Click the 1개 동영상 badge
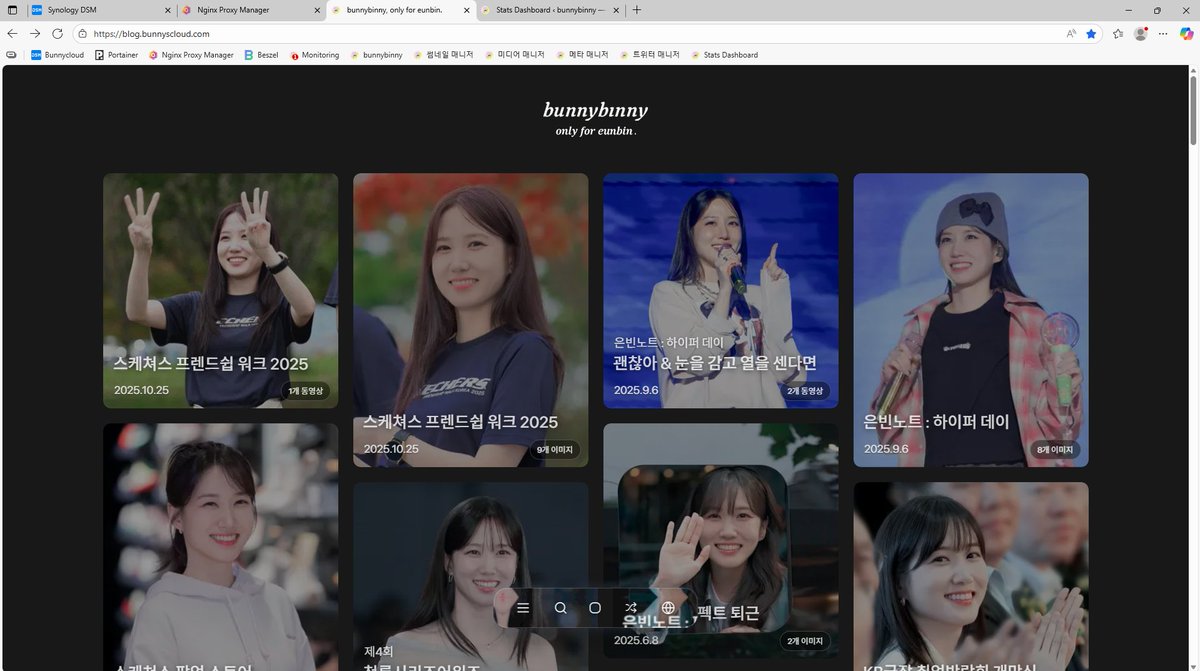Viewport: 1200px width, 671px height. [x=305, y=391]
